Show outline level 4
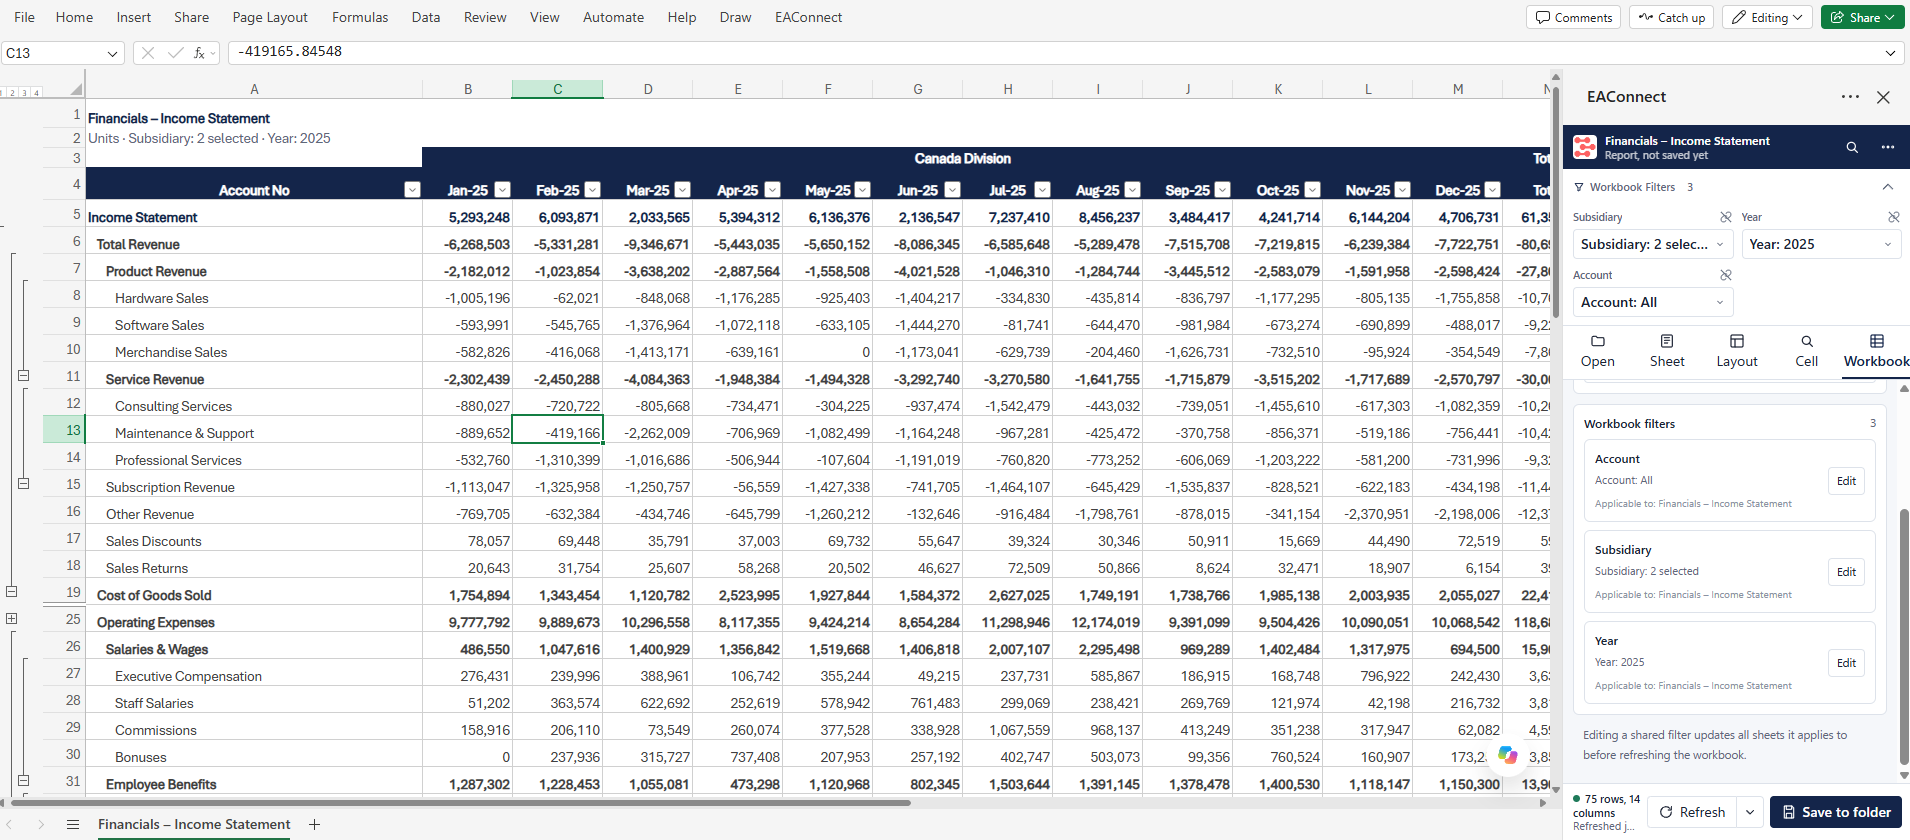1910x840 pixels. pos(37,93)
